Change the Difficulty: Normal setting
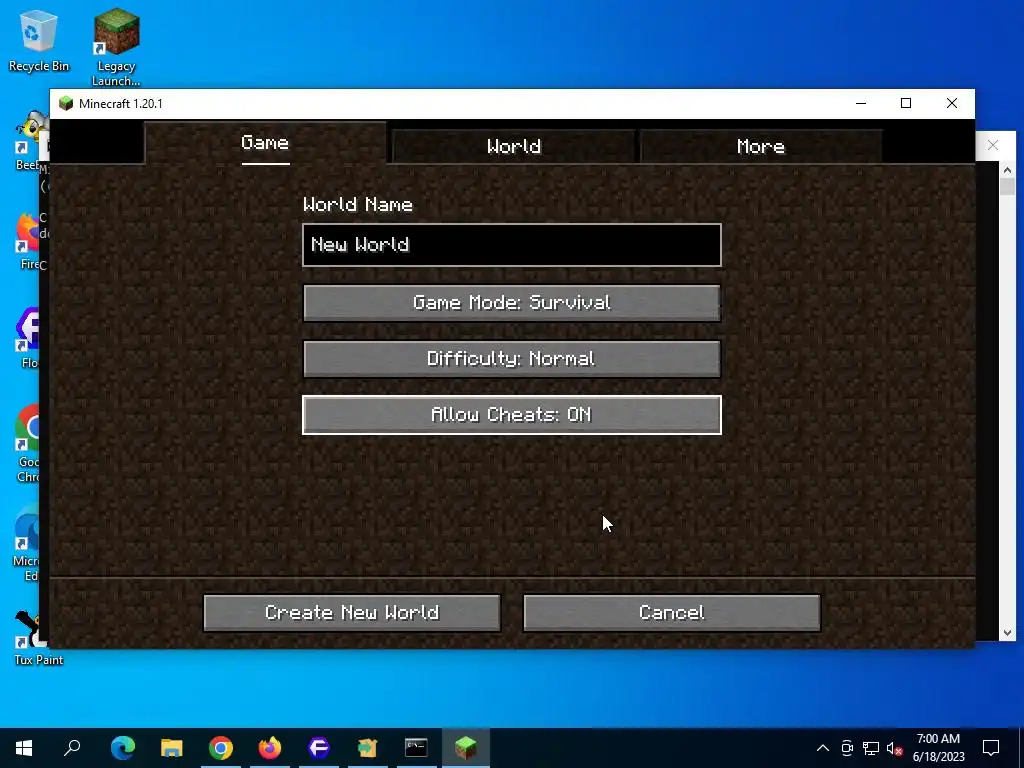 click(512, 359)
